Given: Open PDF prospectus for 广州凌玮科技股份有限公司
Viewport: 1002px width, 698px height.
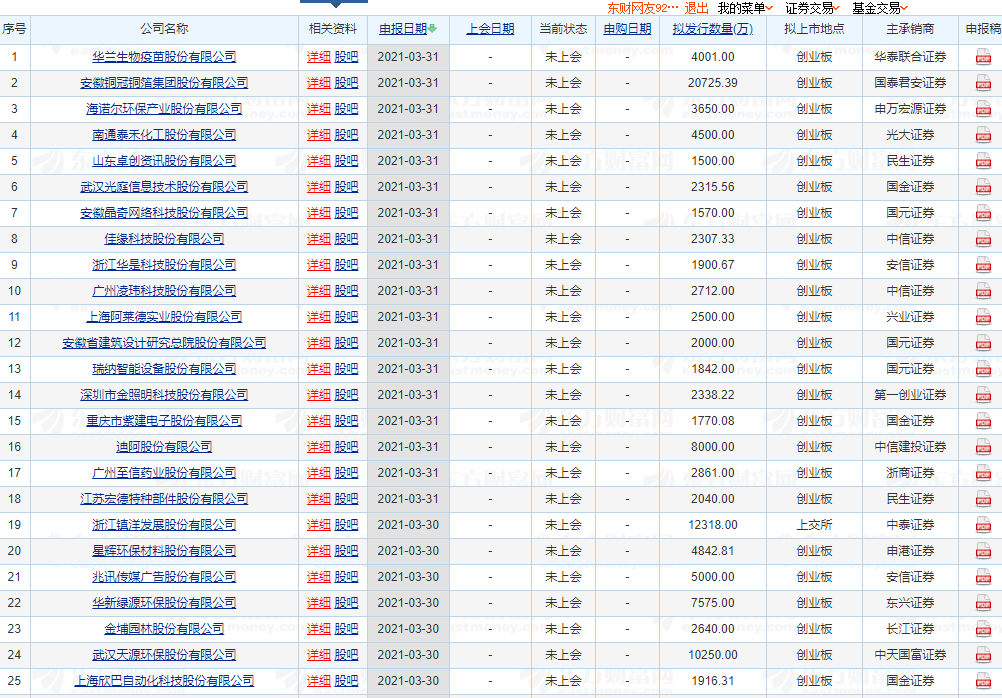Looking at the screenshot, I should pyautogui.click(x=983, y=291).
